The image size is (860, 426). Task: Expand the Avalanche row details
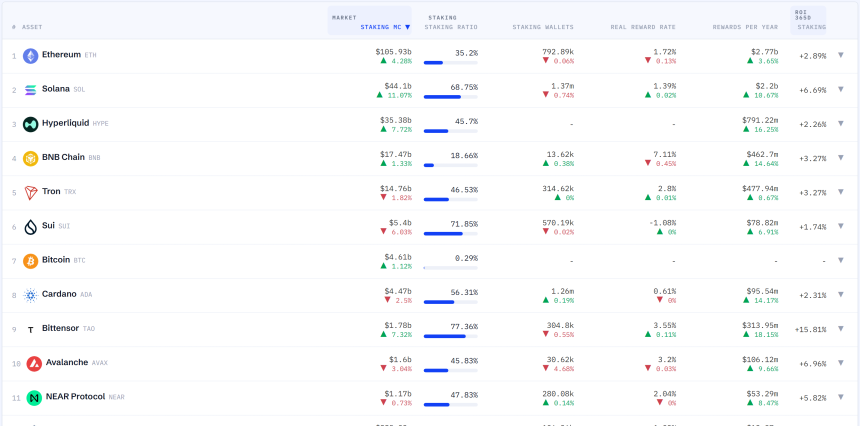(x=841, y=362)
